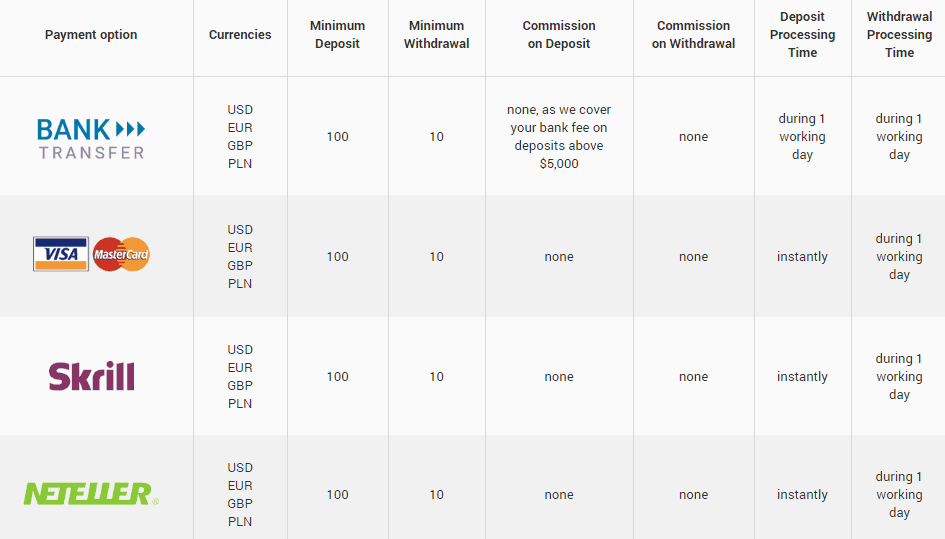Click Bank Transfer's deposit processing time
This screenshot has width=945, height=539.
(x=802, y=137)
